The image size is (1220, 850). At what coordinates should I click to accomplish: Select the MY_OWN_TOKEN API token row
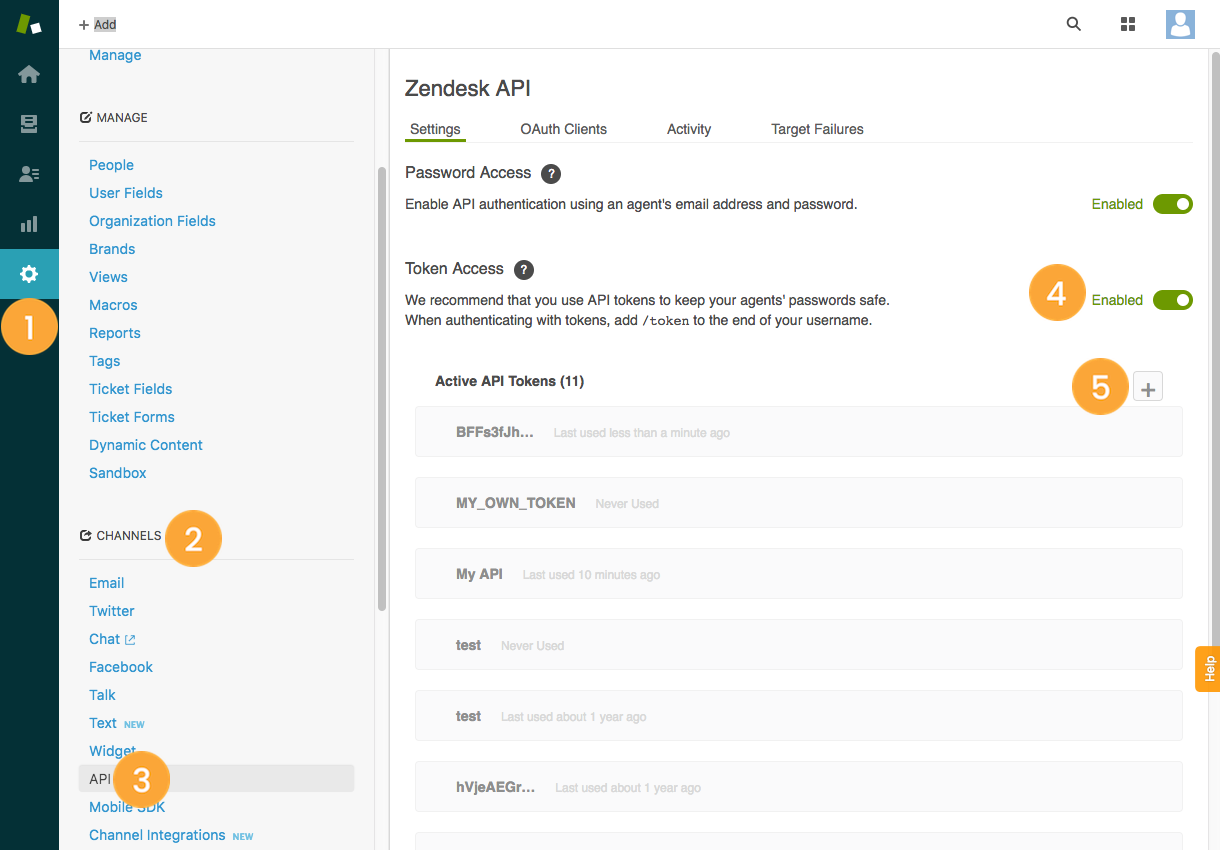799,503
